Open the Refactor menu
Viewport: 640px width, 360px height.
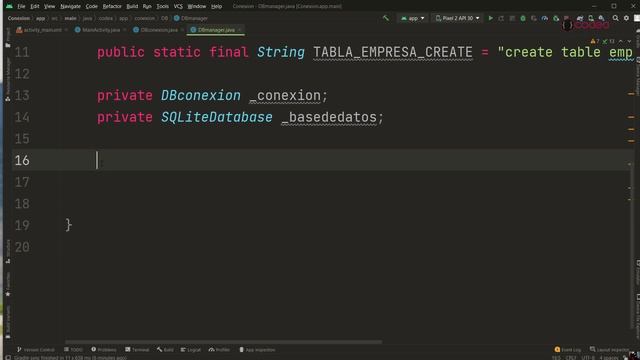[112, 7]
